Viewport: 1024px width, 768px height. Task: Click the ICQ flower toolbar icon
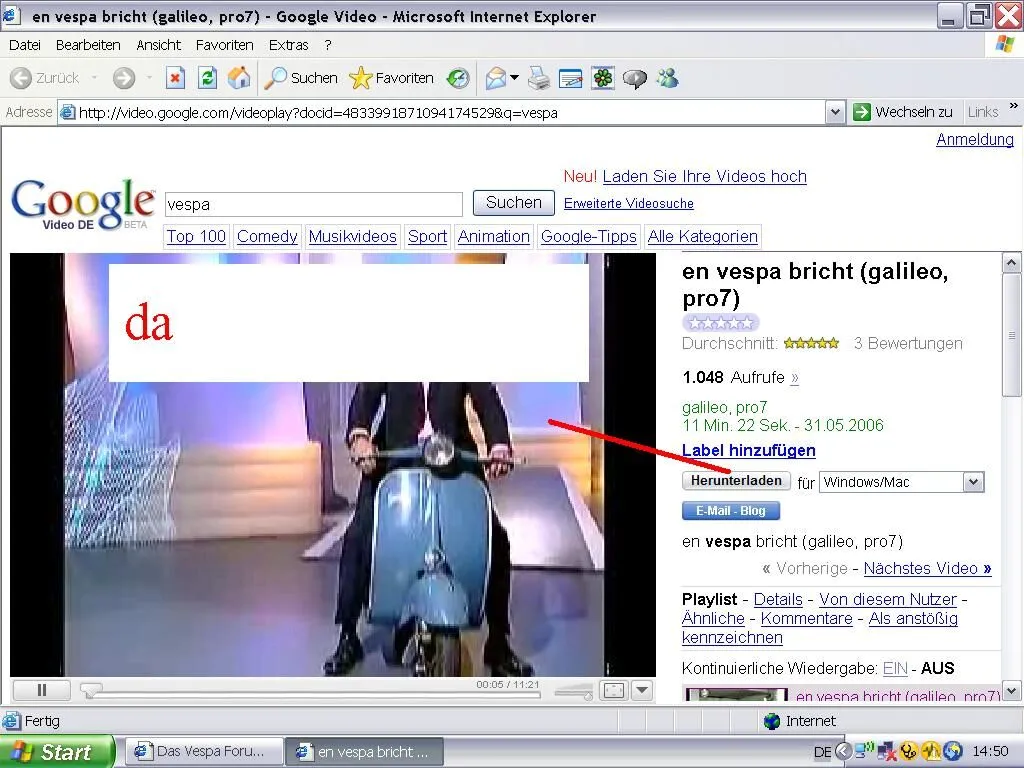[603, 78]
